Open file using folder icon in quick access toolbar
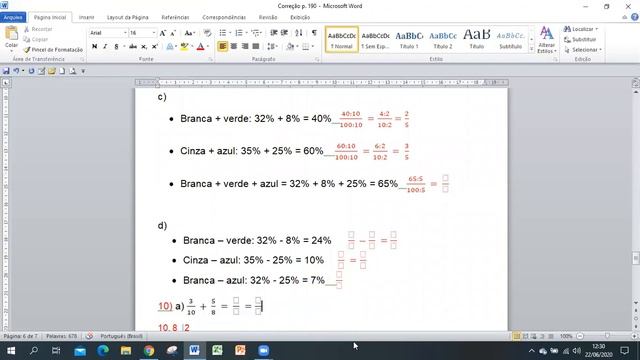Image resolution: width=640 pixels, height=360 pixels. click(51, 71)
